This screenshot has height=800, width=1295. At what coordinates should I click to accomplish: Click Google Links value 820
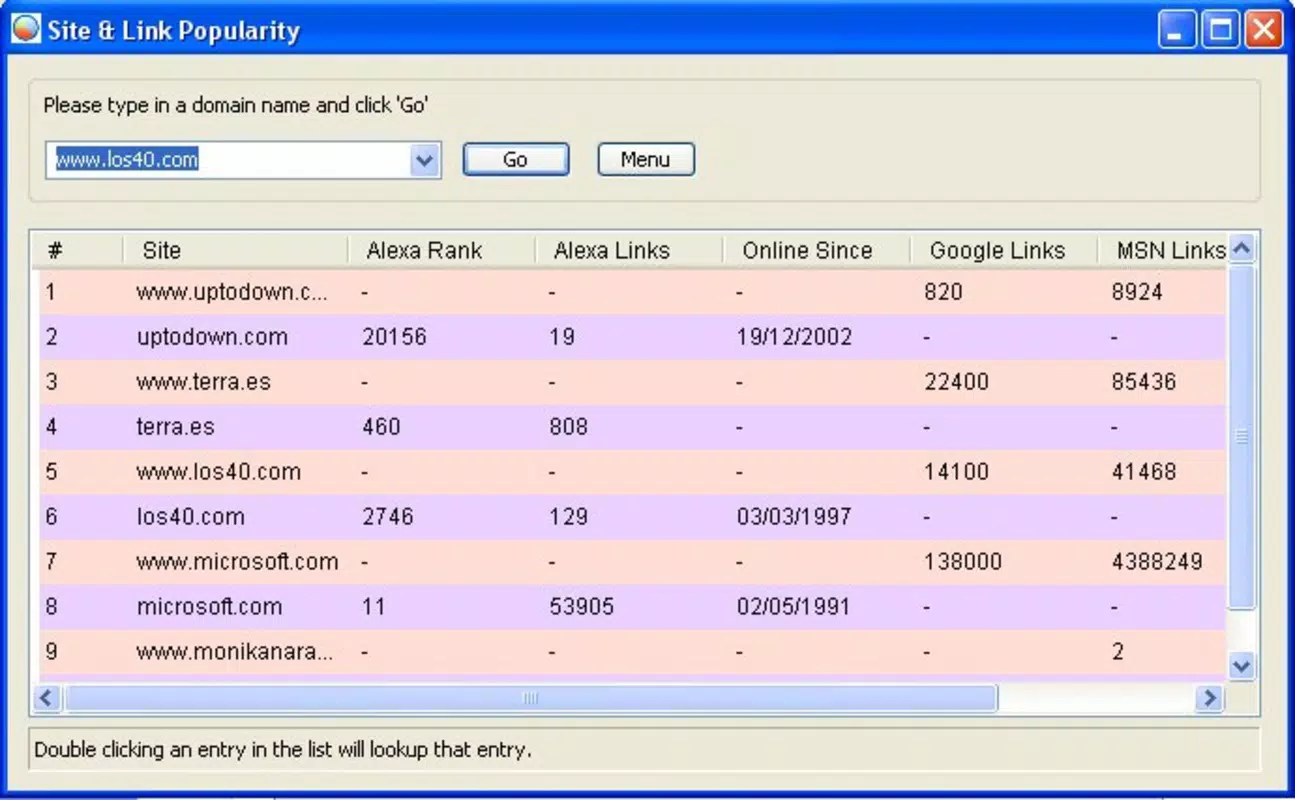[943, 292]
